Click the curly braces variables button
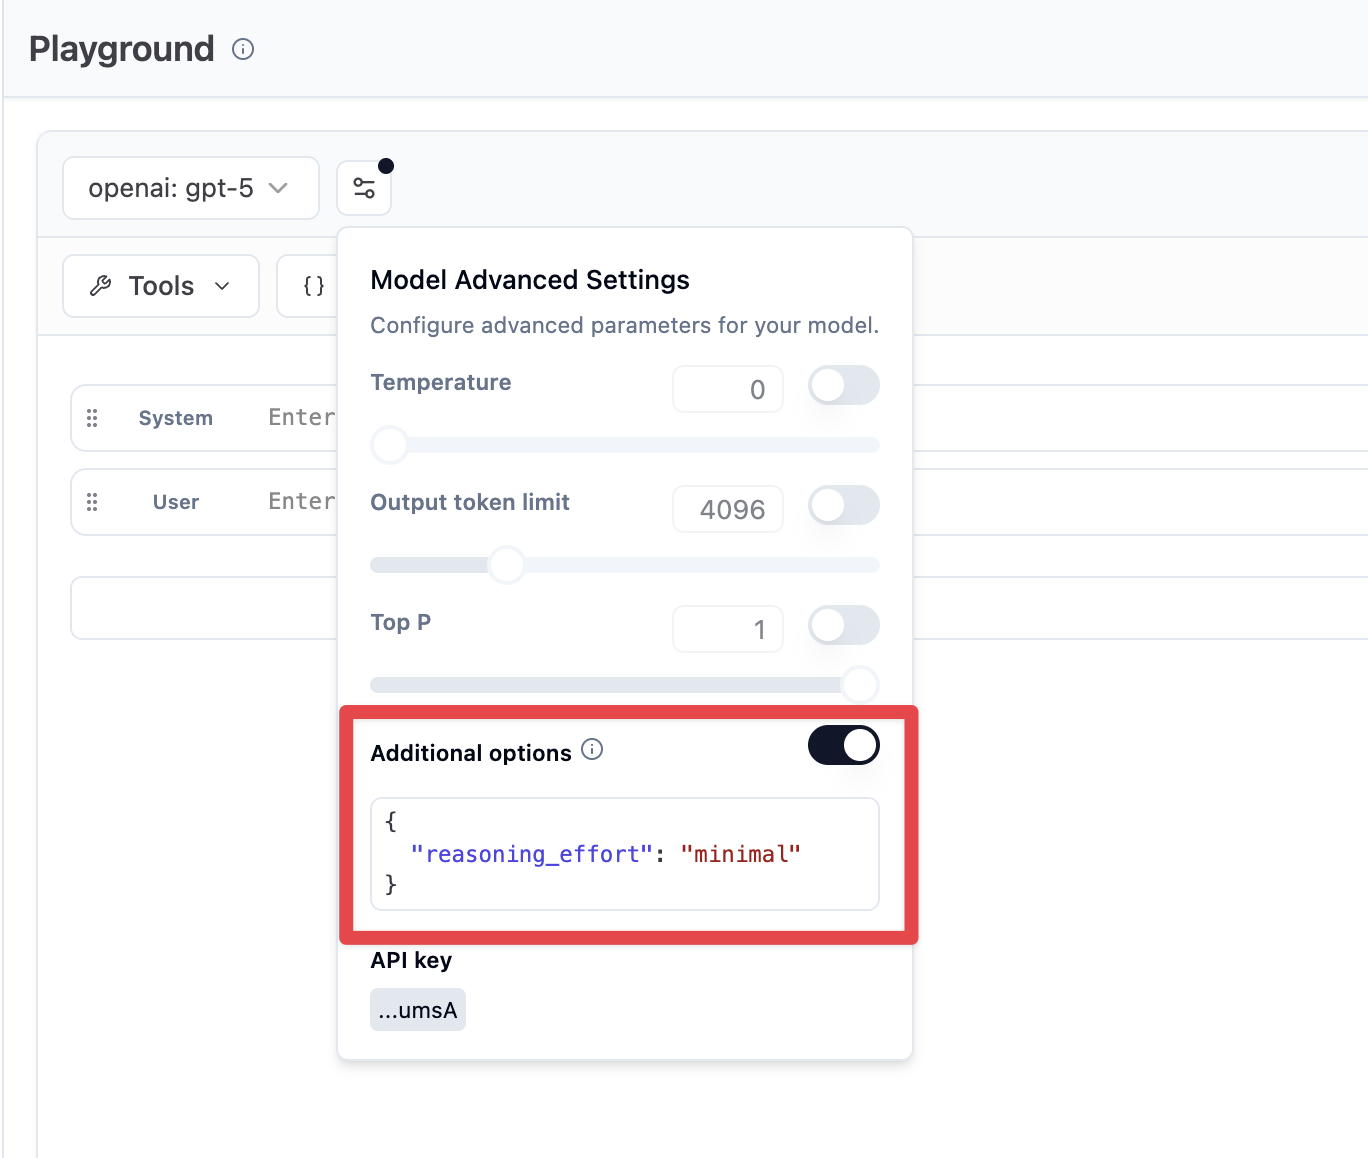 [x=313, y=286]
